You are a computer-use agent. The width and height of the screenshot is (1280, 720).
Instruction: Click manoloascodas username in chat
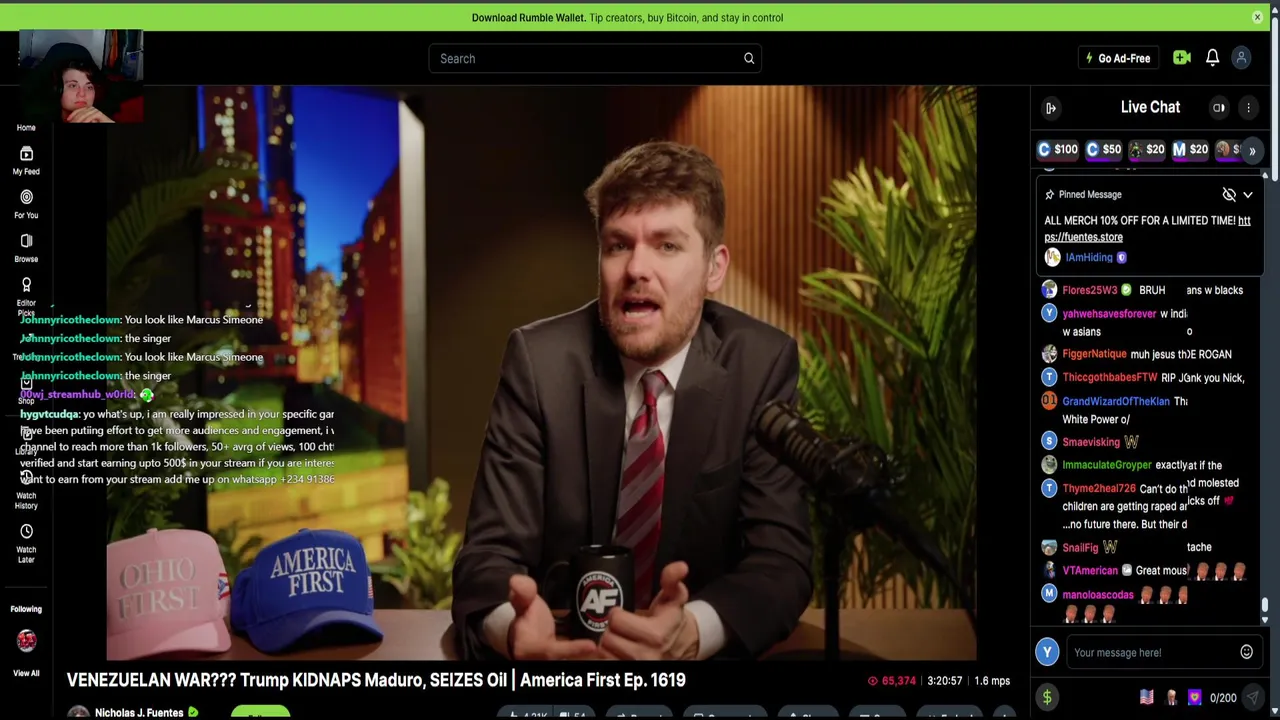coord(1097,595)
